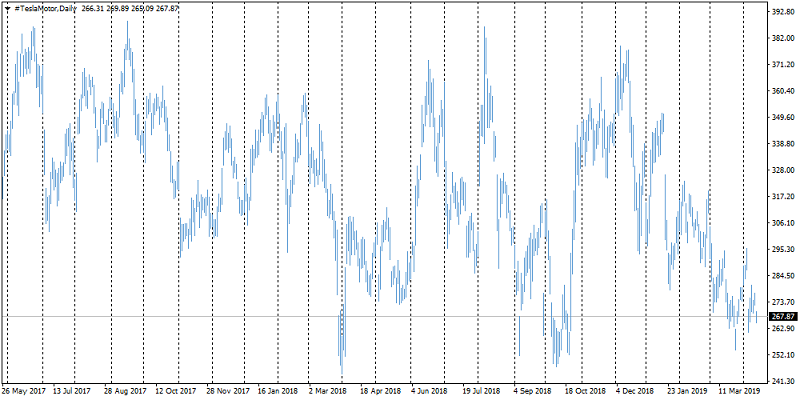The image size is (800, 400).
Task: Click the 371.20 price axis label
Action: [784, 65]
